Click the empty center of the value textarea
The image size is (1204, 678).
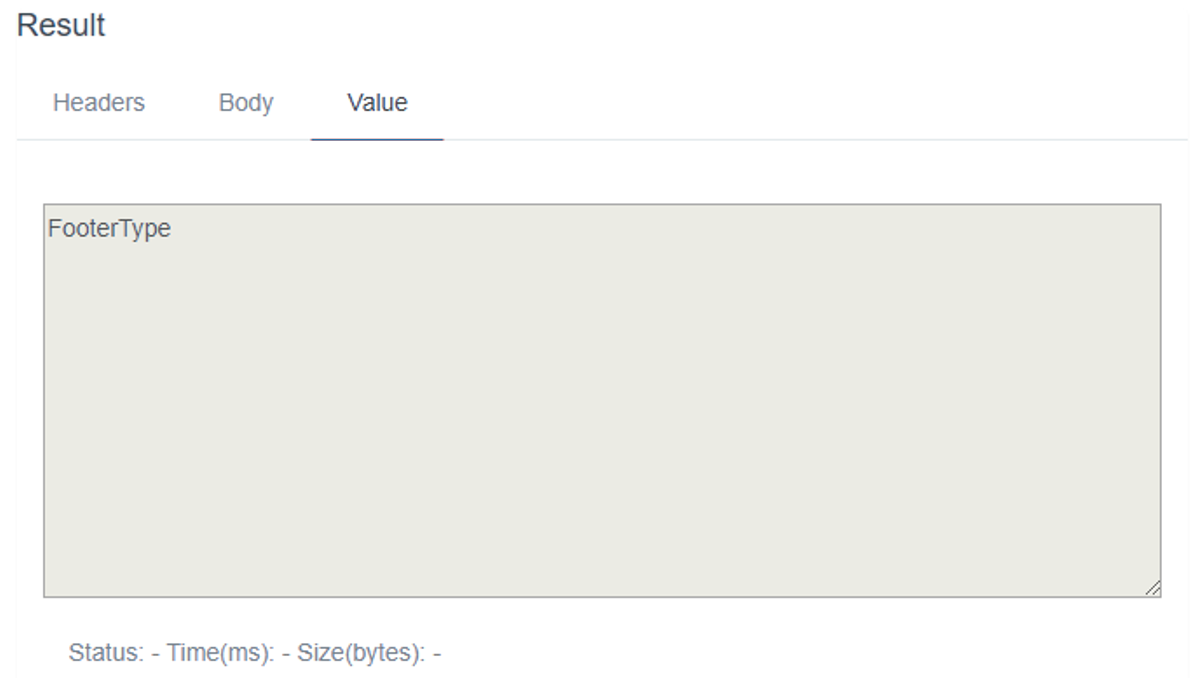tap(602, 400)
